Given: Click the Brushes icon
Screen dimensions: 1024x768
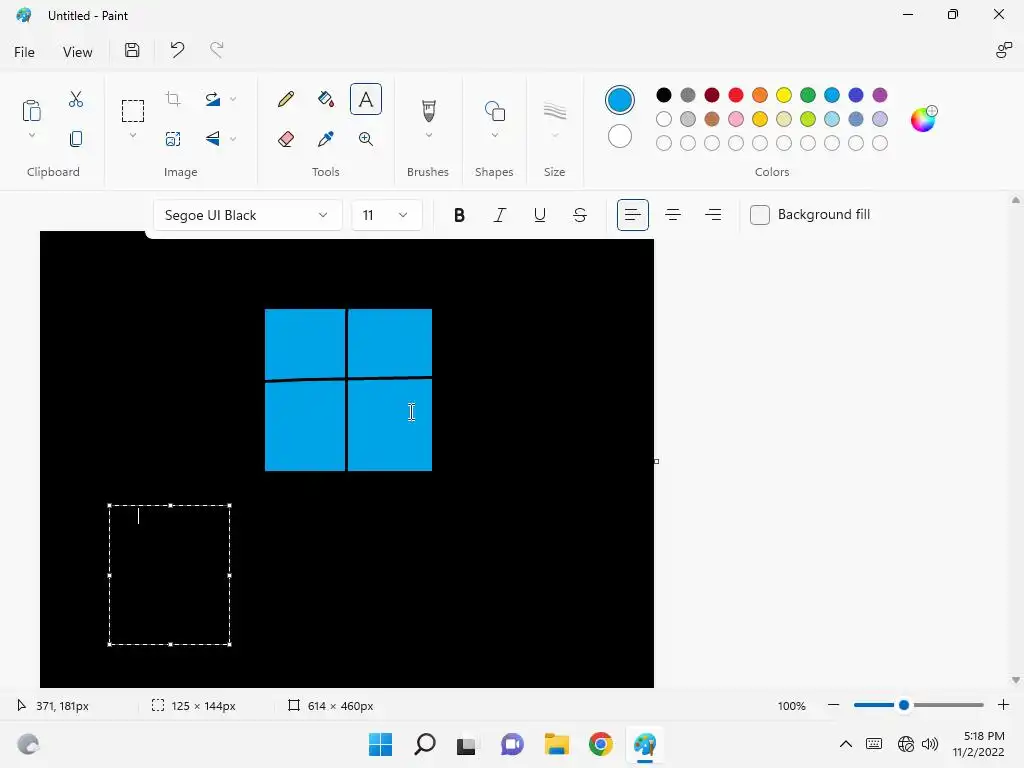Looking at the screenshot, I should point(428,110).
